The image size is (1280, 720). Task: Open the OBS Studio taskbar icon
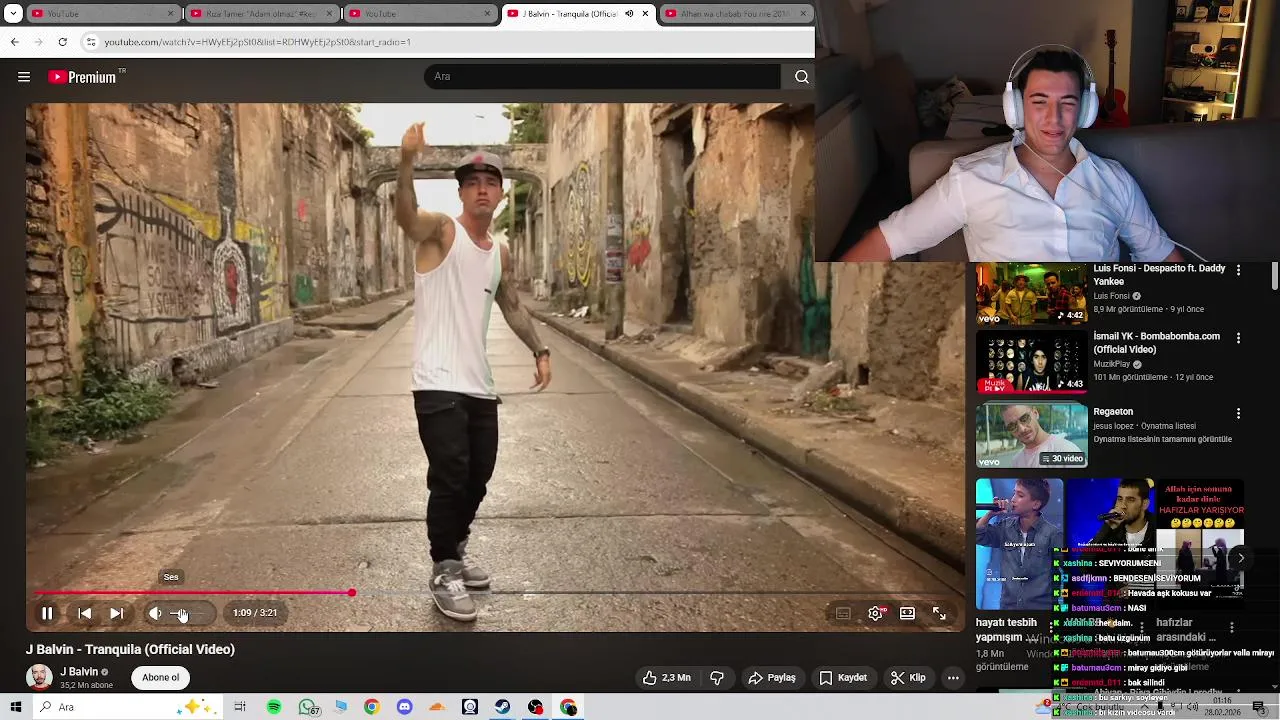[535, 707]
